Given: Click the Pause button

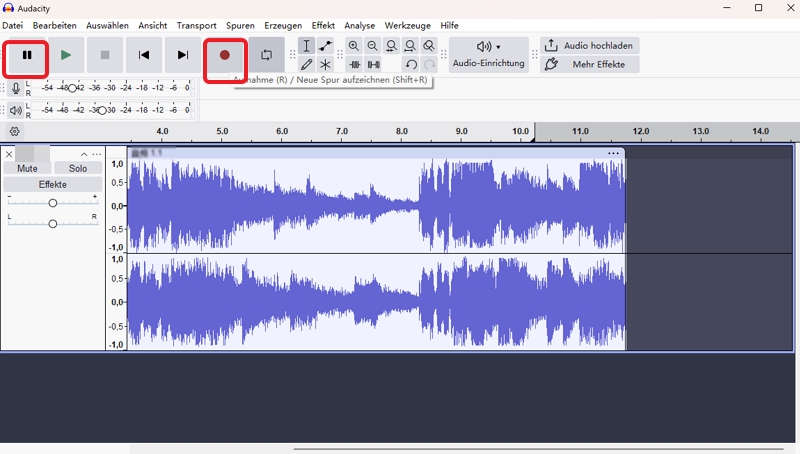Looking at the screenshot, I should pyautogui.click(x=27, y=55).
